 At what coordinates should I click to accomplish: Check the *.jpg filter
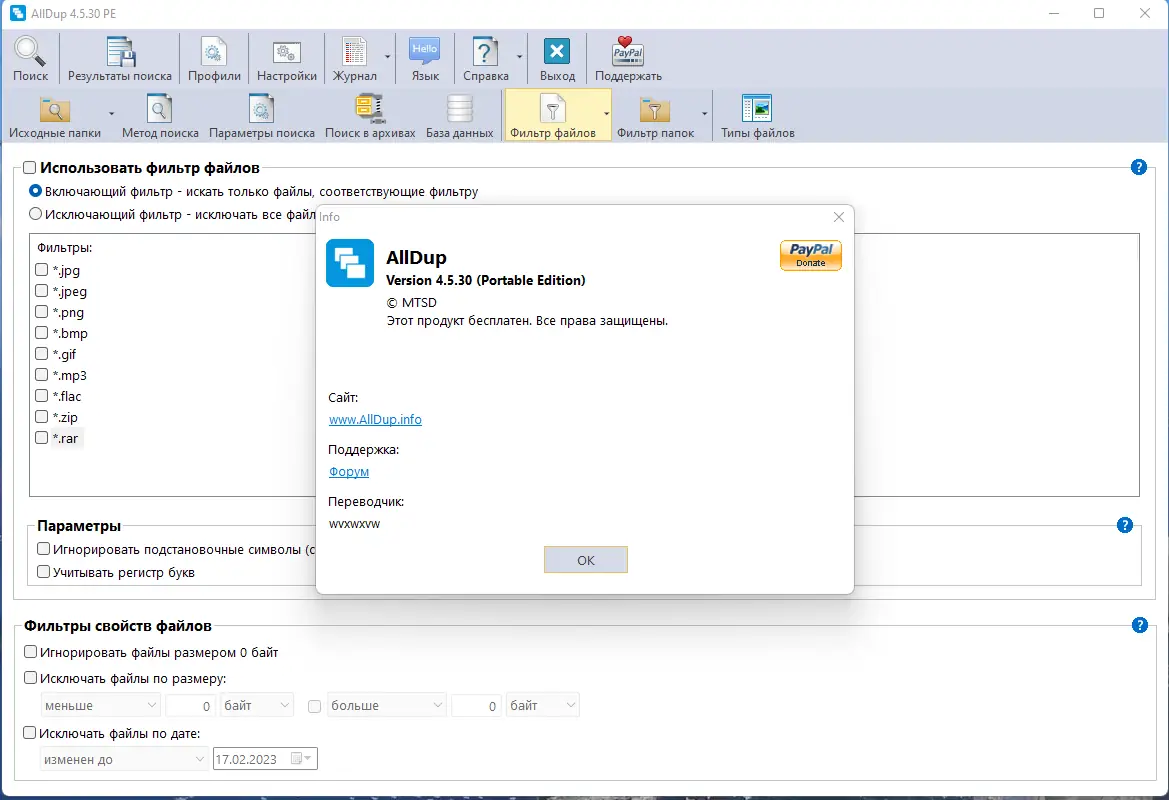(x=42, y=270)
